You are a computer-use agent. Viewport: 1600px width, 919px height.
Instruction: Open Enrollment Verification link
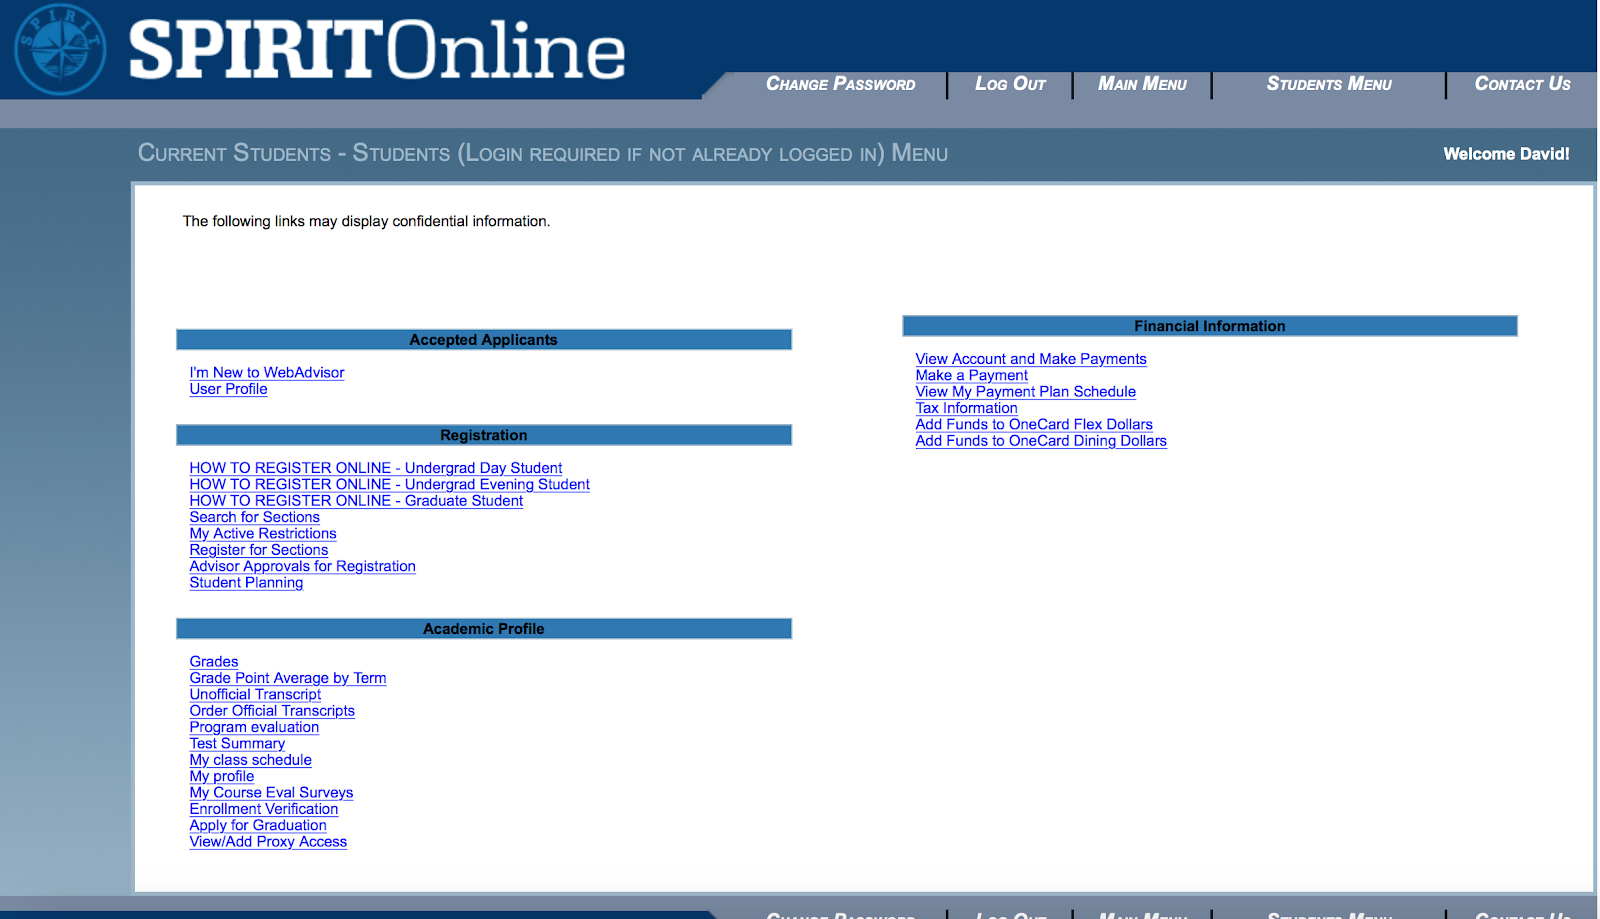point(264,809)
